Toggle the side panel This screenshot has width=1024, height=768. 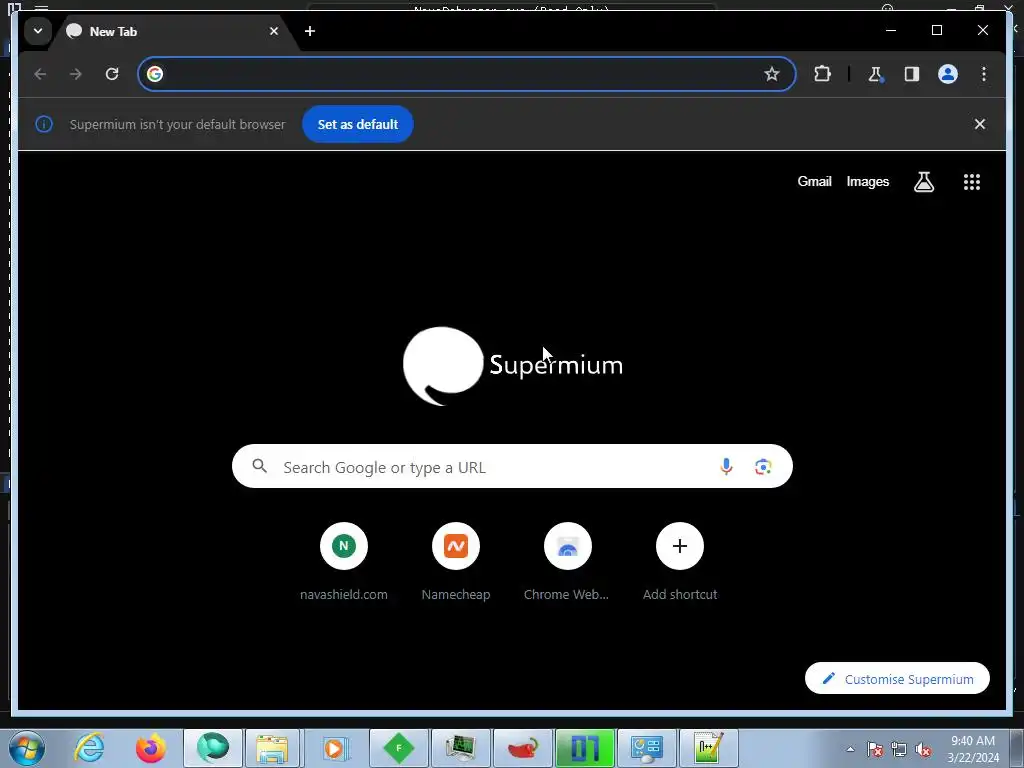point(912,74)
